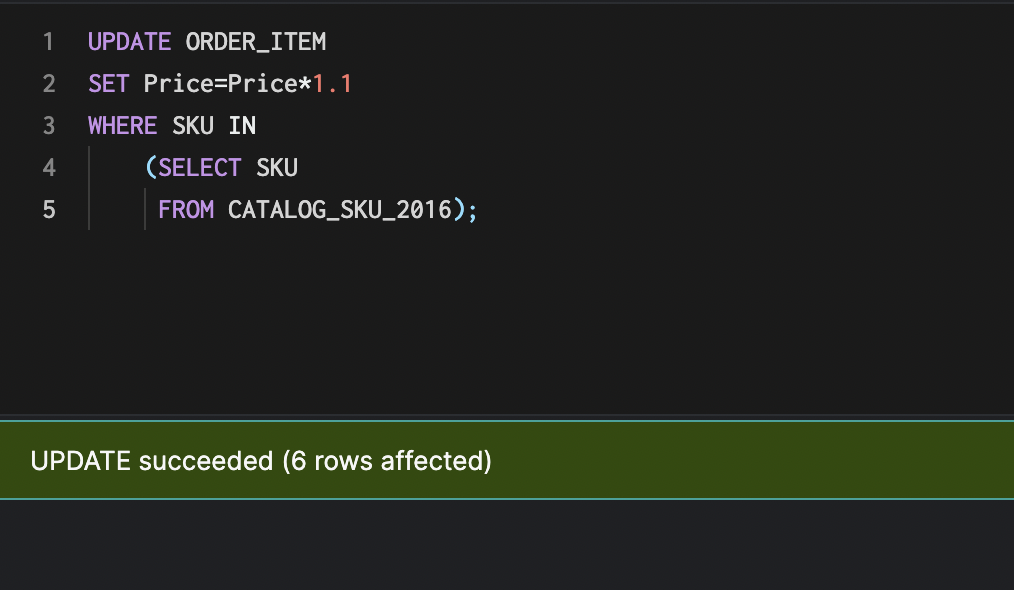Place cursor on the SET keyword

point(109,84)
